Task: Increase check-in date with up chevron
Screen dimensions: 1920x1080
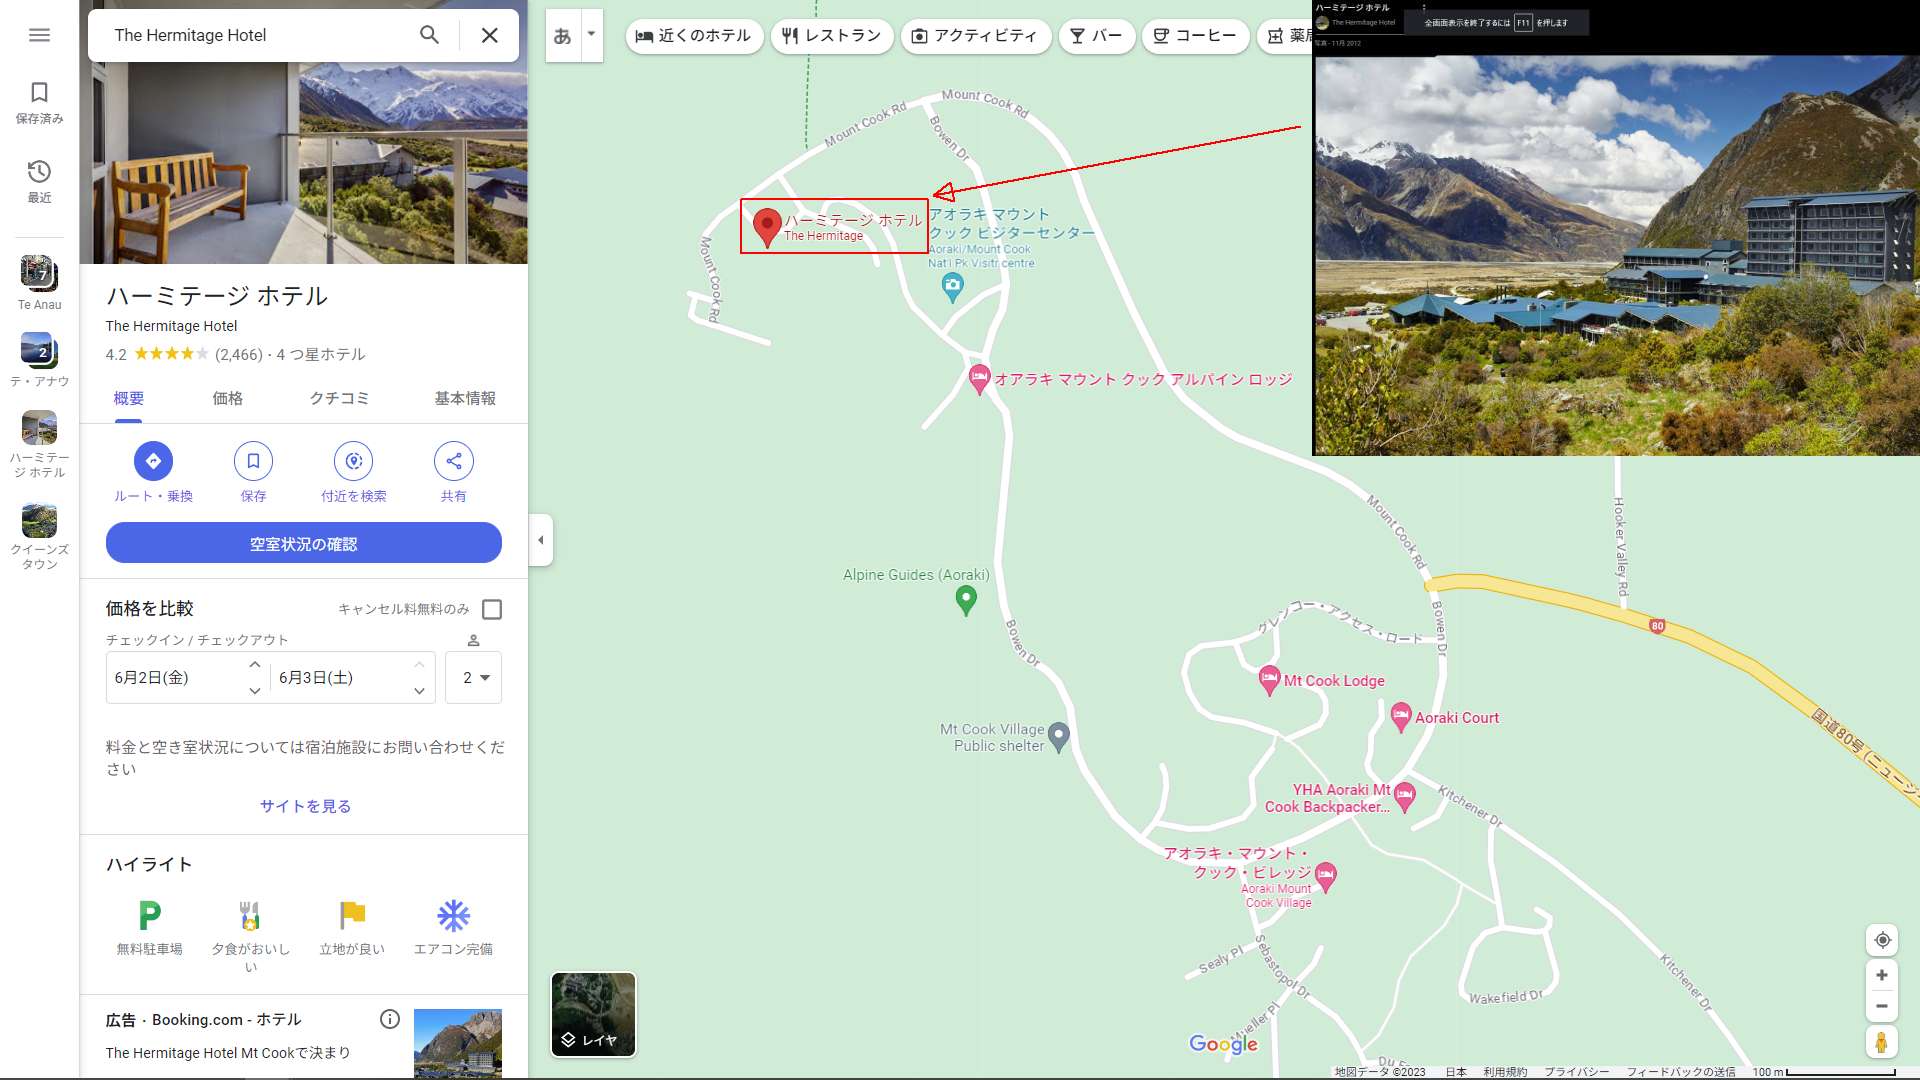Action: click(254, 665)
